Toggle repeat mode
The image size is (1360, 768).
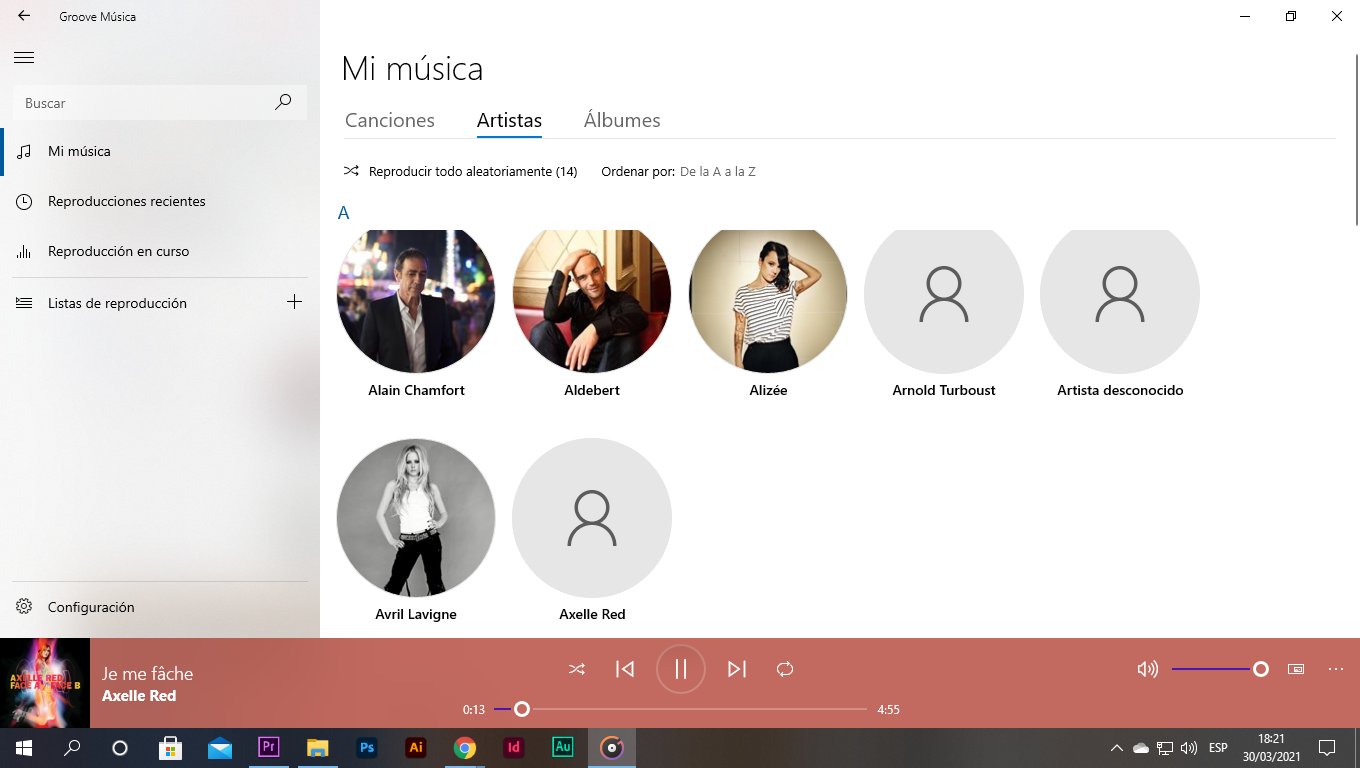point(785,669)
